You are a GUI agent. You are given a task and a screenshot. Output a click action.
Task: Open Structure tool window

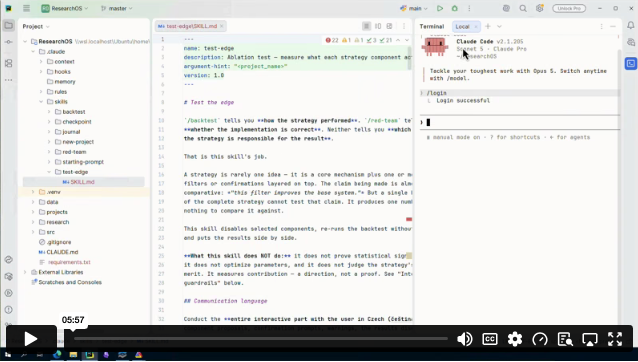pos(9,63)
